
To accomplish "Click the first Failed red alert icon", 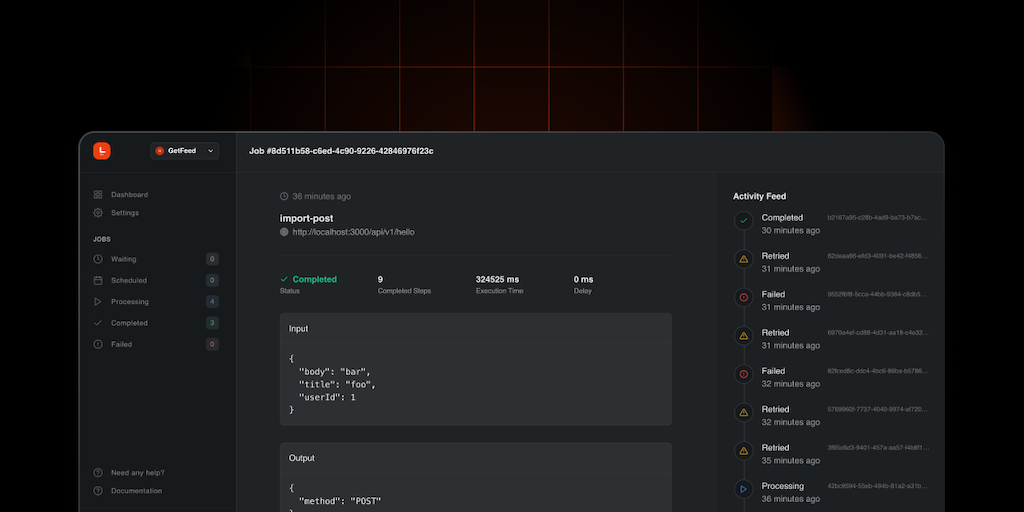I will coord(743,297).
